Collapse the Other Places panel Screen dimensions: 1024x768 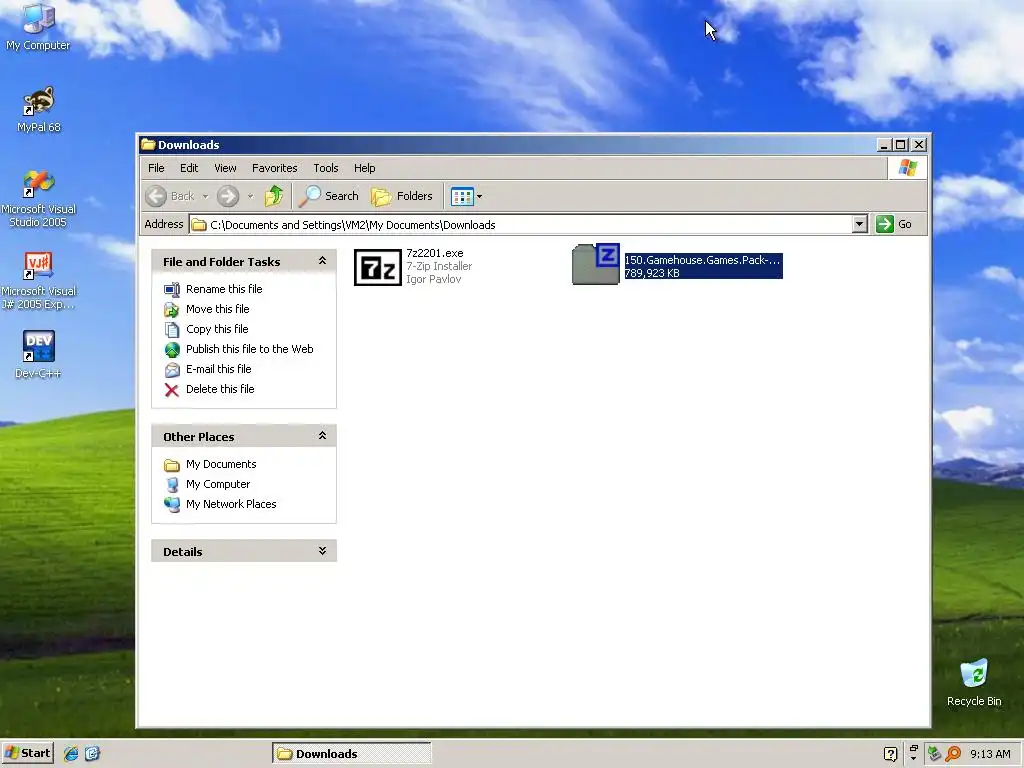click(x=322, y=436)
